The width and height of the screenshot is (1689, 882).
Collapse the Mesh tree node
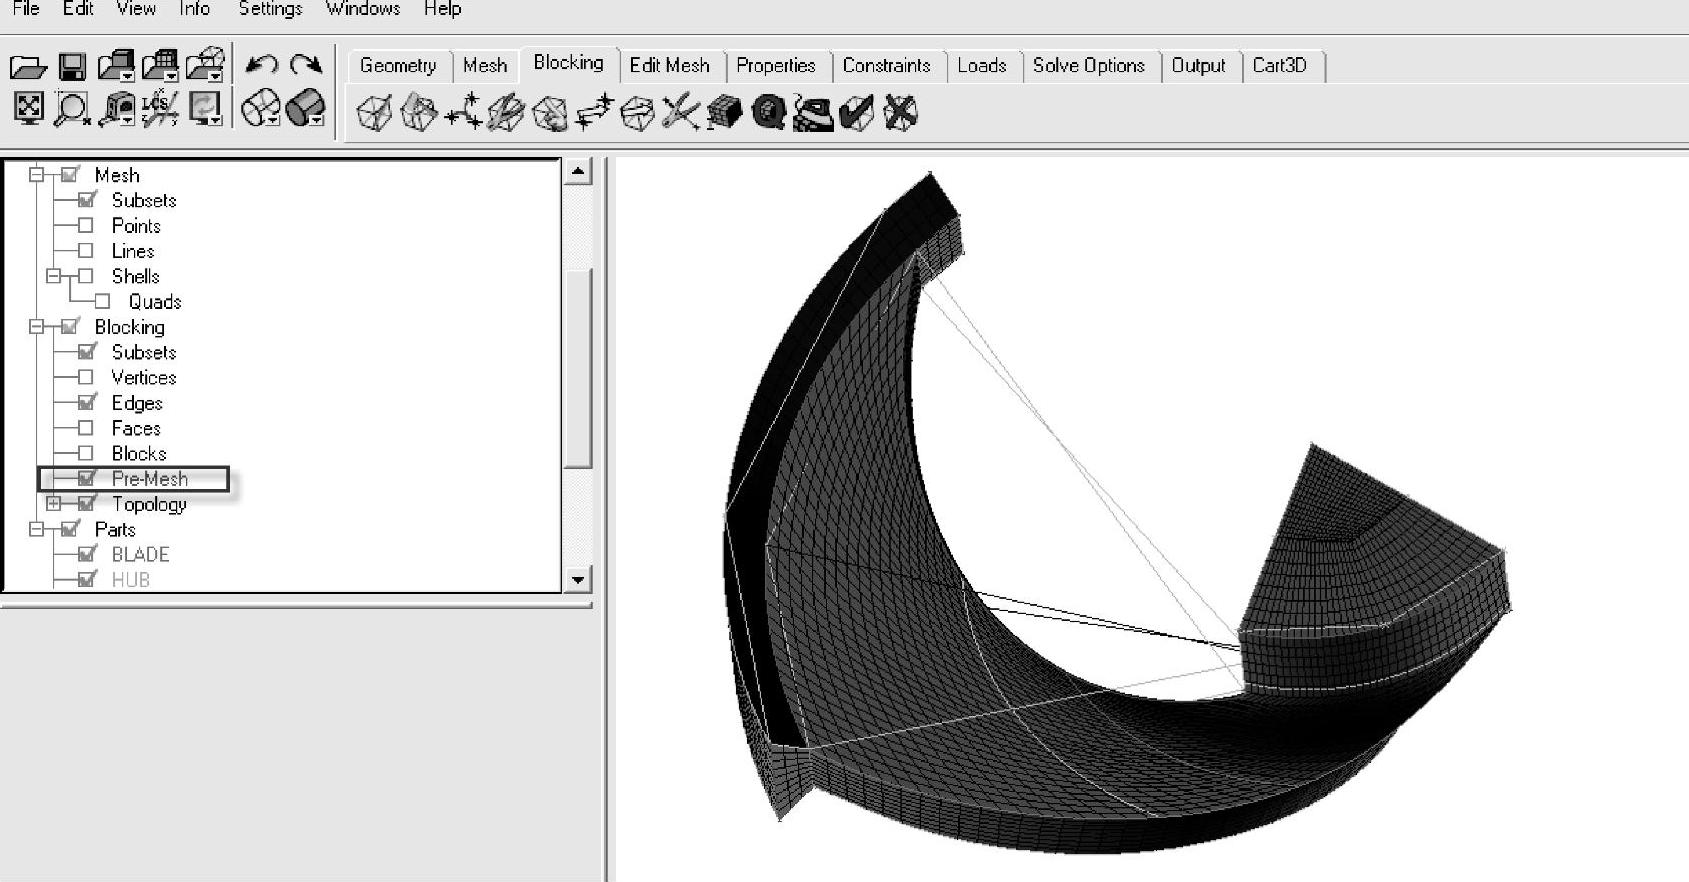pyautogui.click(x=36, y=174)
